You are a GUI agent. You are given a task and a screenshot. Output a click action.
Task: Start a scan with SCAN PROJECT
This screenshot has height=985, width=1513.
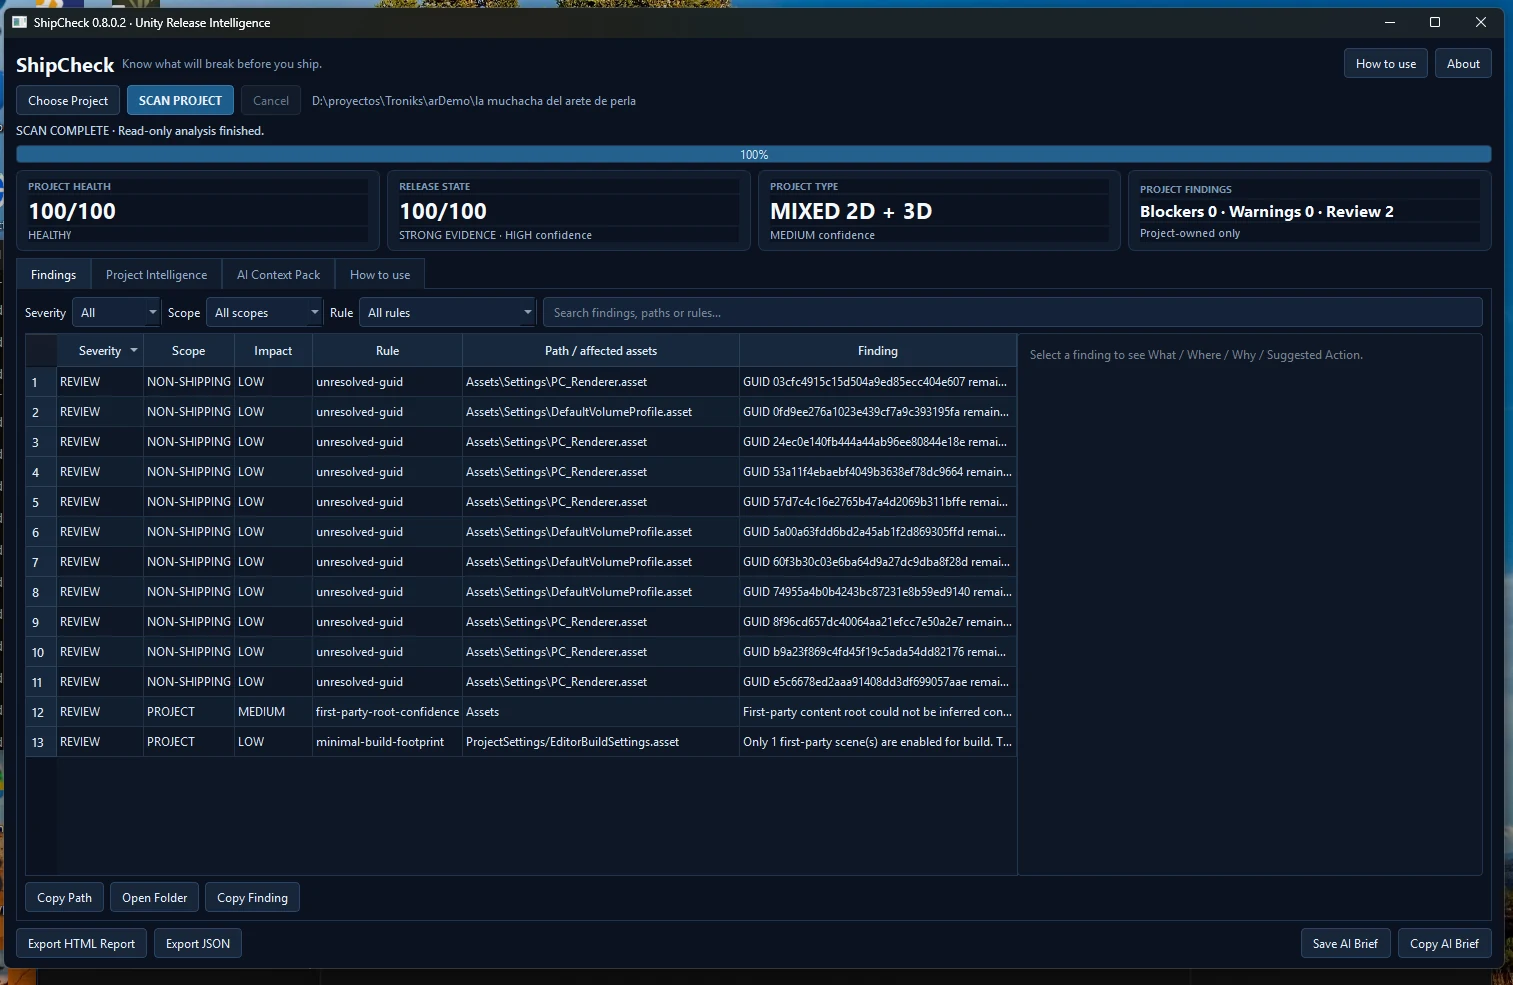[x=180, y=101]
